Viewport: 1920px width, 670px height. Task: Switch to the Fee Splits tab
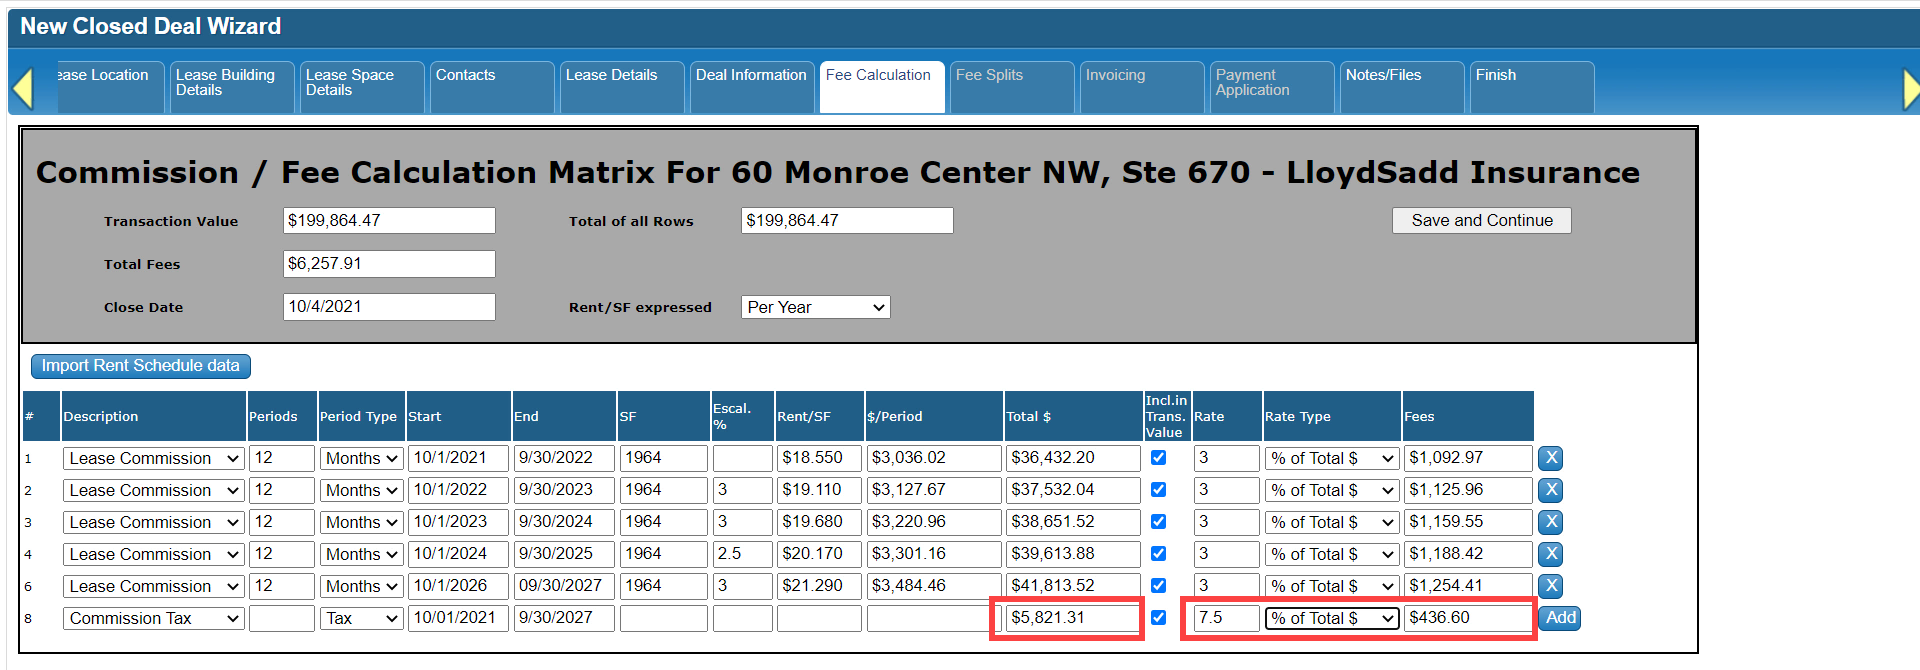(x=1010, y=85)
